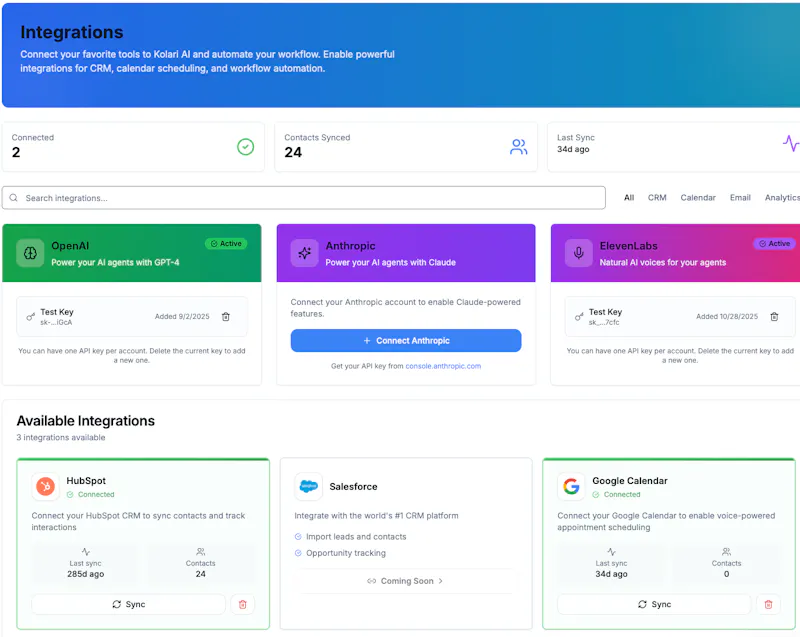Switch to the Analytics filter tab
This screenshot has width=800, height=637.
[x=782, y=198]
